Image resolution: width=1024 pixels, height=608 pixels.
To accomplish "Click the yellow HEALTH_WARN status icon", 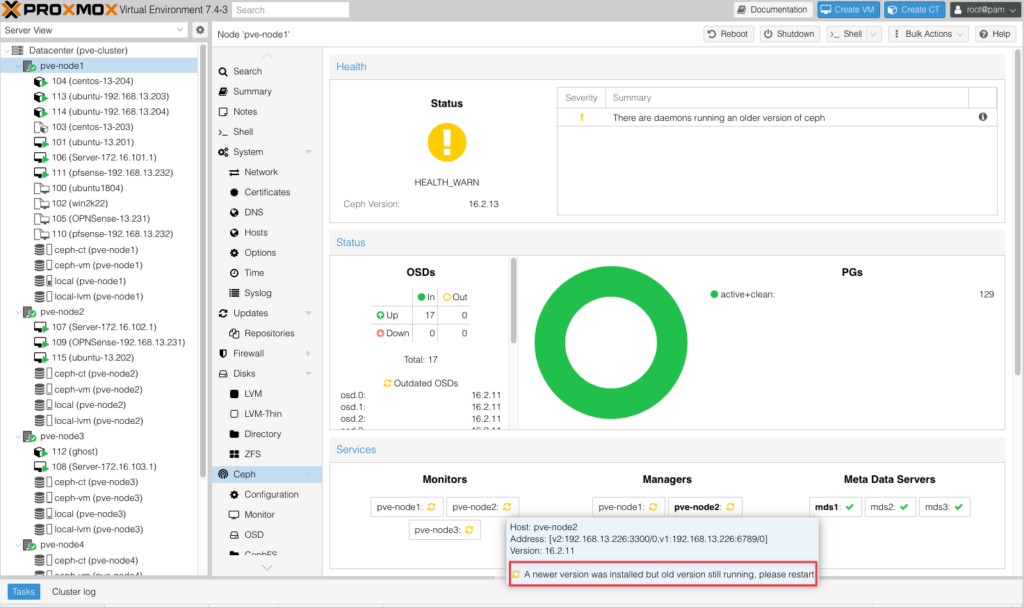I will [447, 142].
